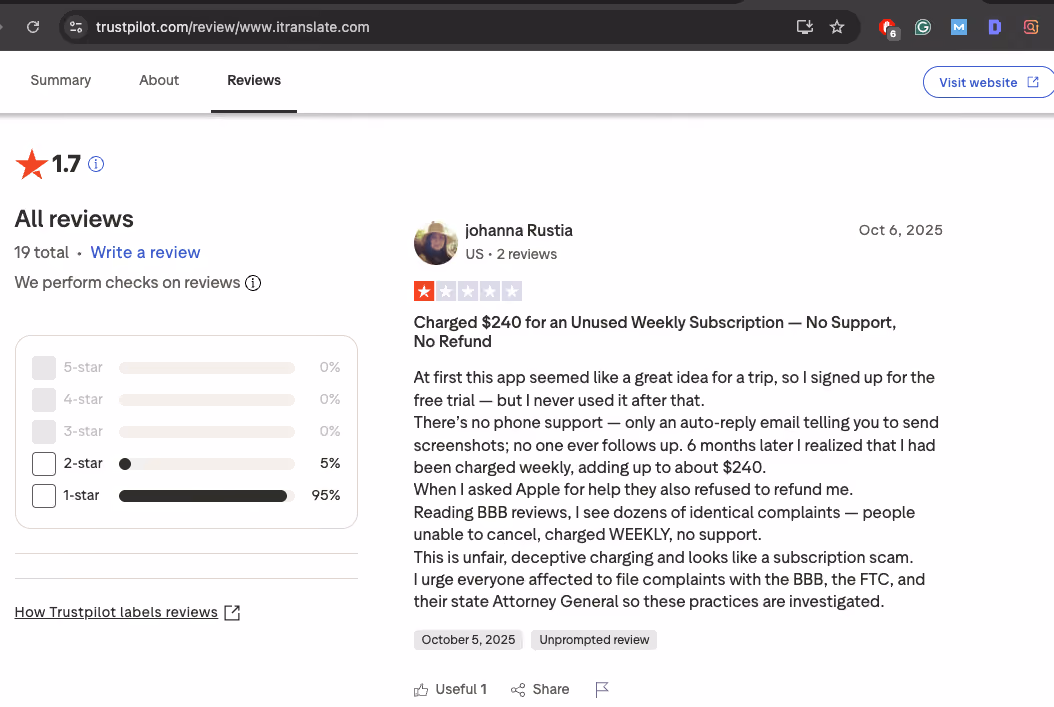The image size is (1054, 707).
Task: Check the 1-star filter checkbox
Action: 44,496
